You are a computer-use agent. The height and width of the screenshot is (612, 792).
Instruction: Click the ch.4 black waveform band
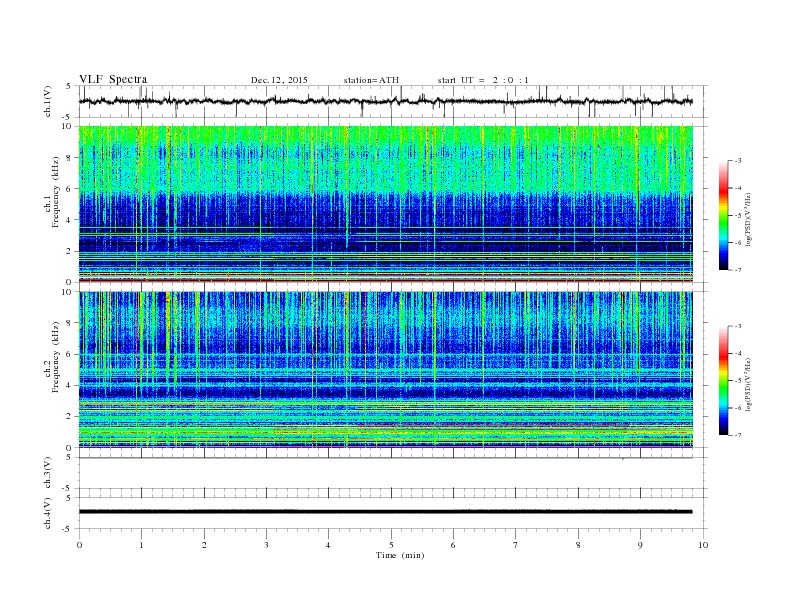[x=385, y=512]
